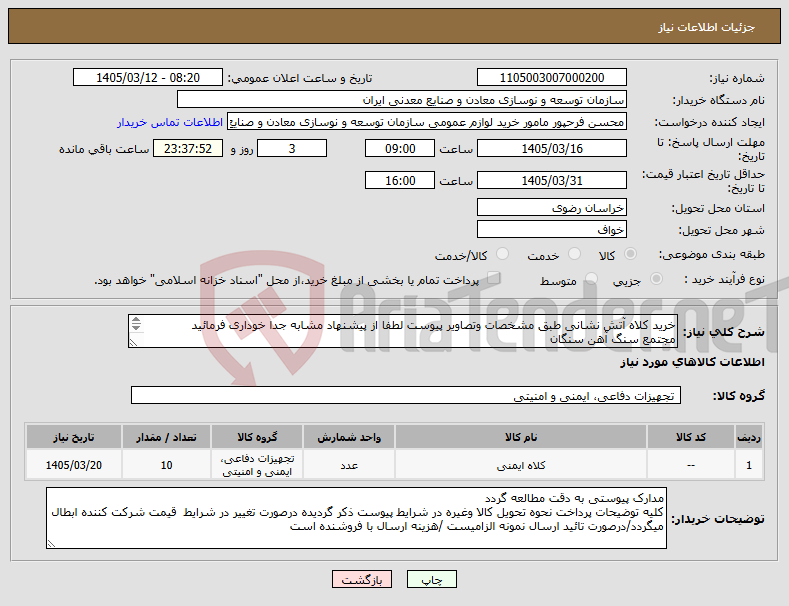Select the کالا/خدمت radio button
Screen dimensions: 789x606
pyautogui.click(x=502, y=254)
